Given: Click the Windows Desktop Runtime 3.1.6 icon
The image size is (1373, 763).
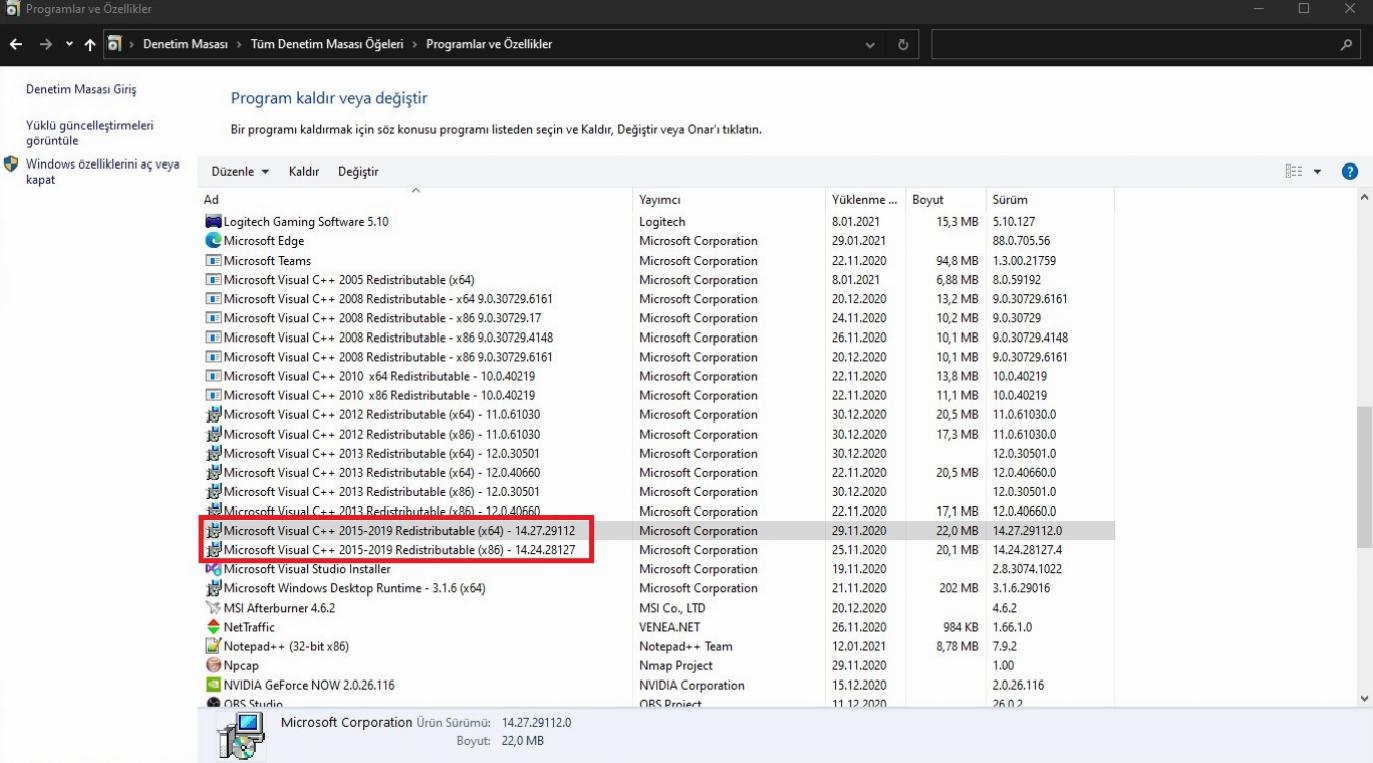Looking at the screenshot, I should click(213, 589).
